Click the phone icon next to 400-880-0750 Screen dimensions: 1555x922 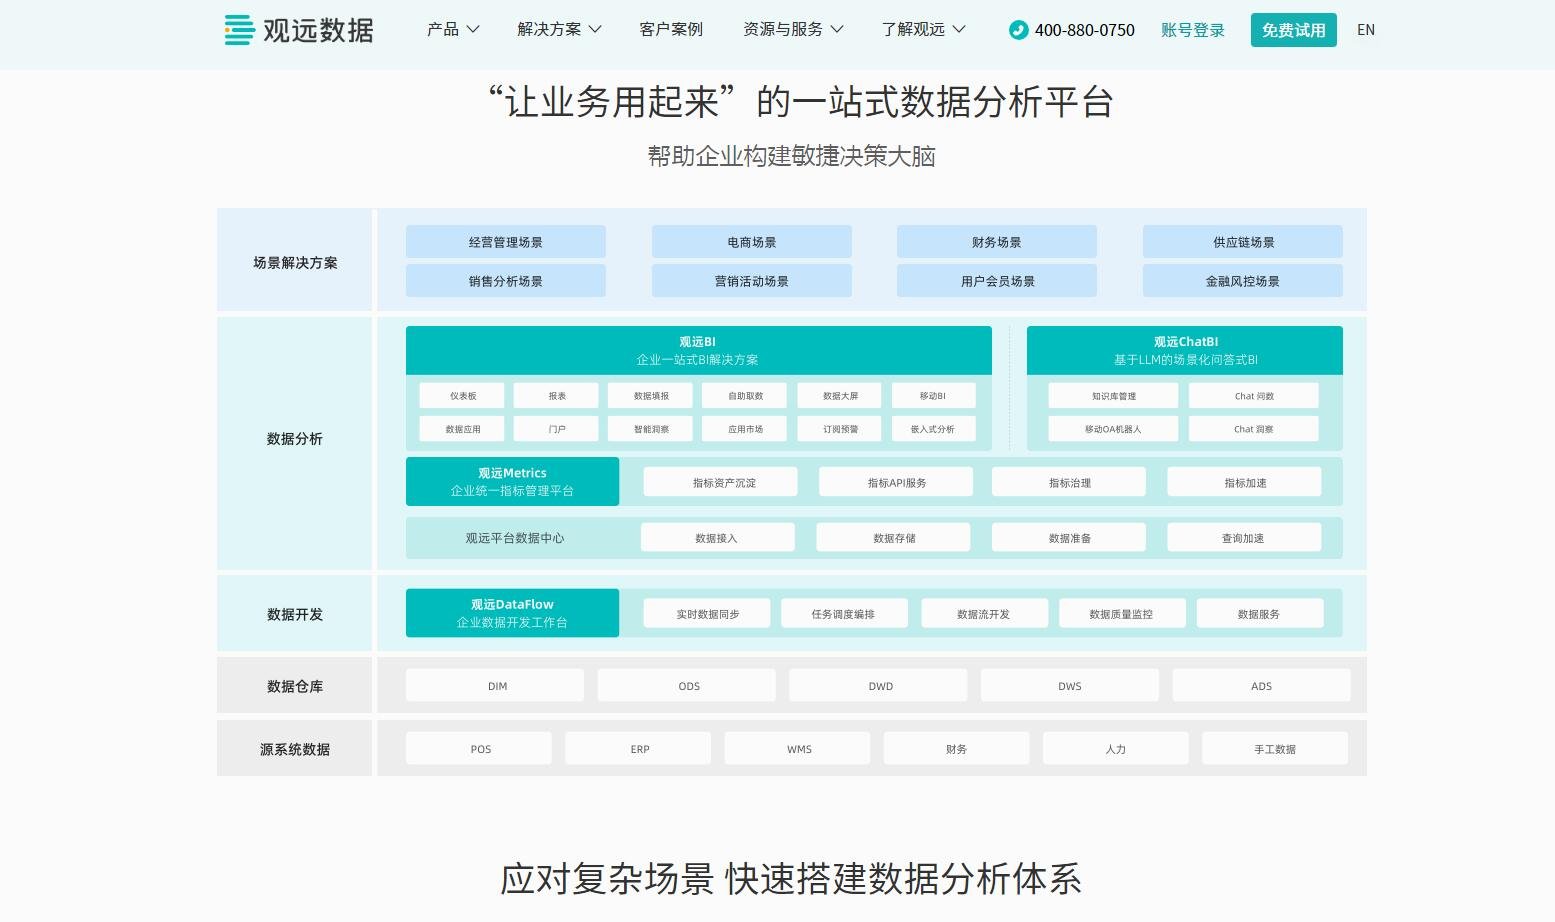(x=1017, y=30)
